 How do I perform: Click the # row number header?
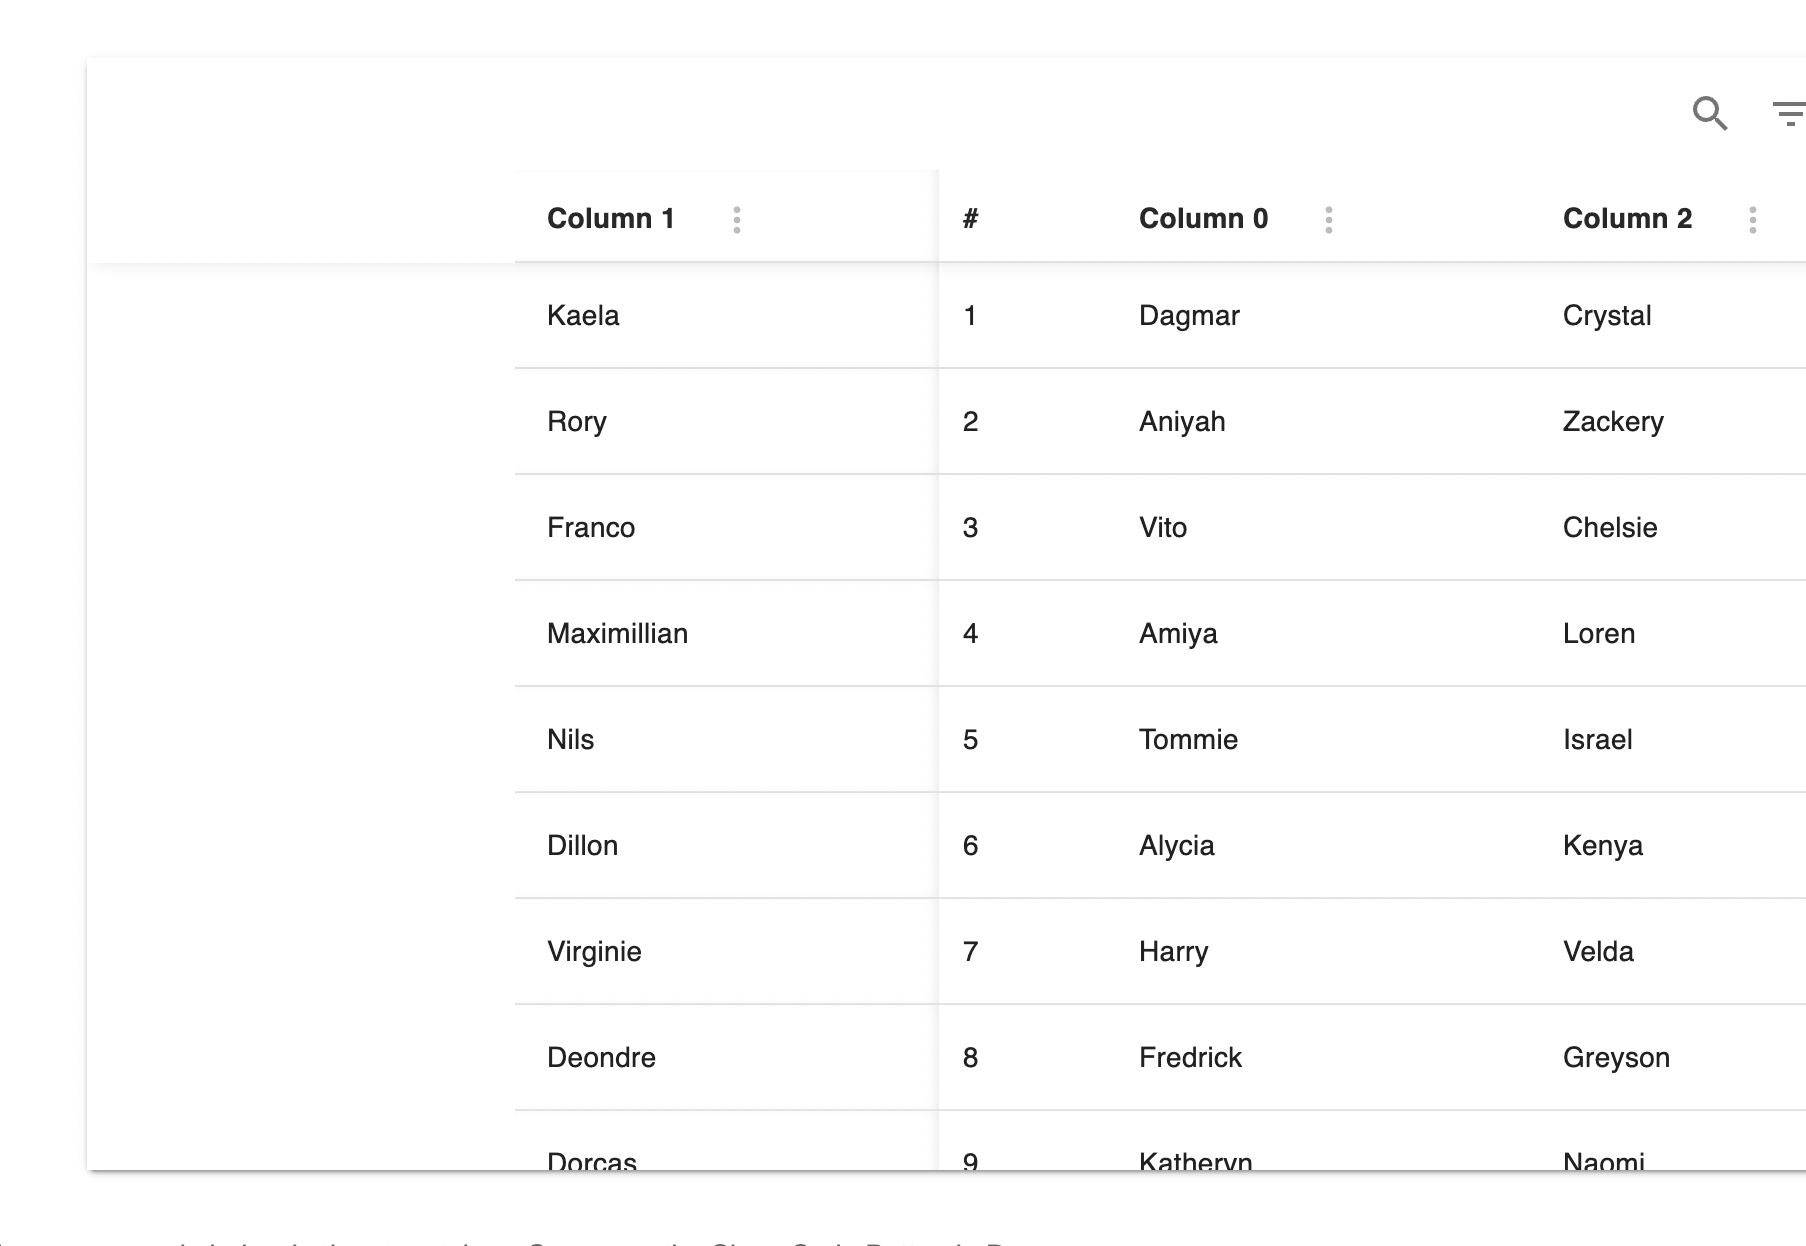[970, 219]
